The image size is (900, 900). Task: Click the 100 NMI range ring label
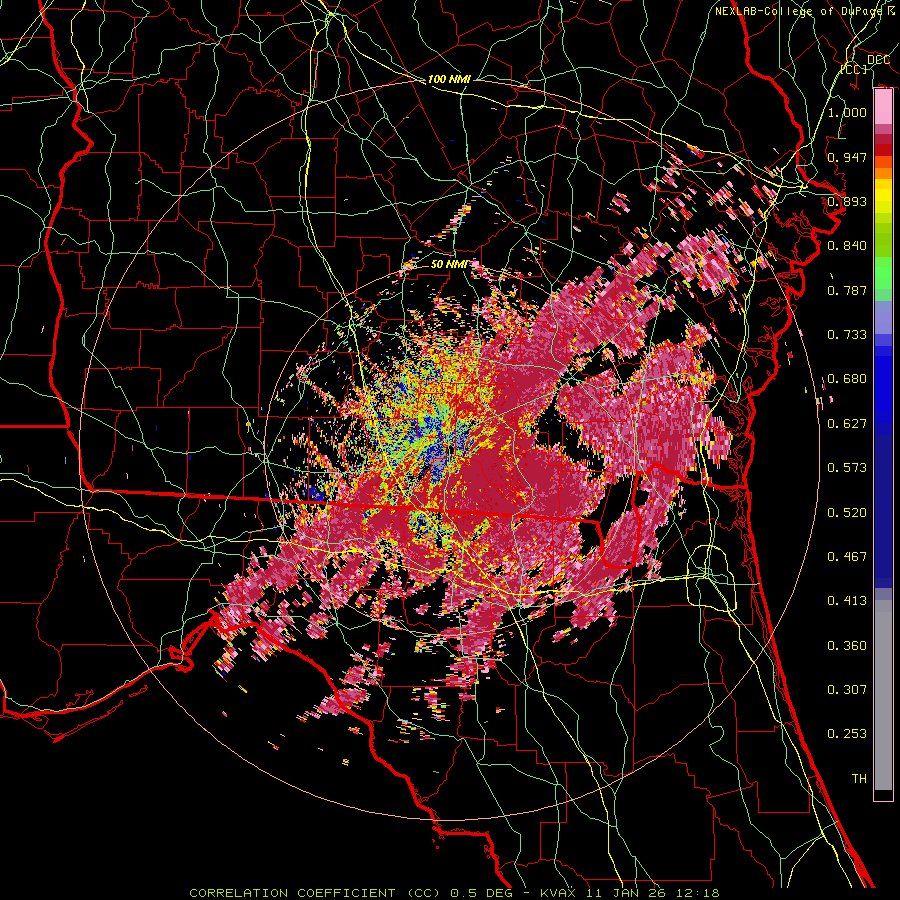click(449, 79)
